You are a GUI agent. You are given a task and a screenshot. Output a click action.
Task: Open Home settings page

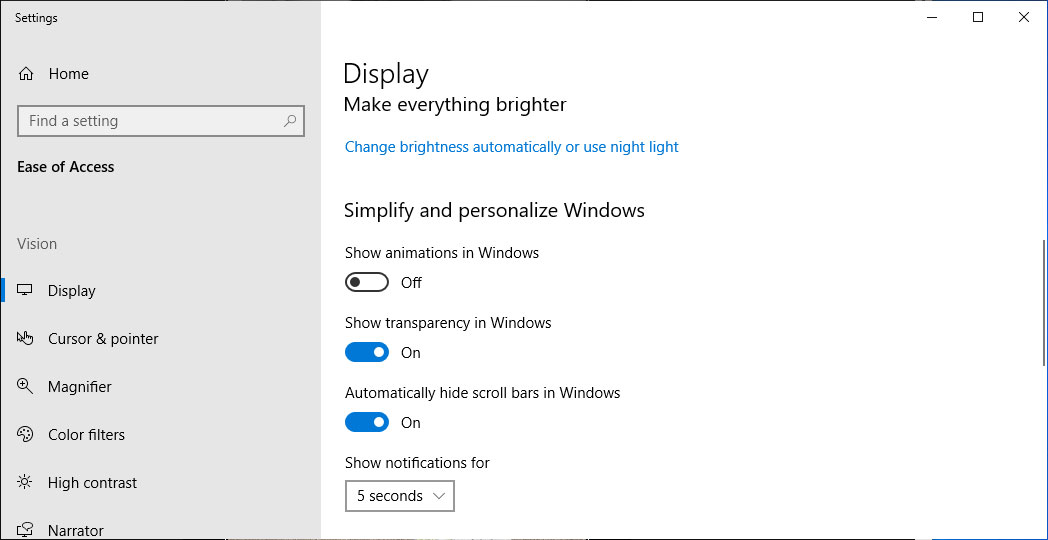click(68, 74)
